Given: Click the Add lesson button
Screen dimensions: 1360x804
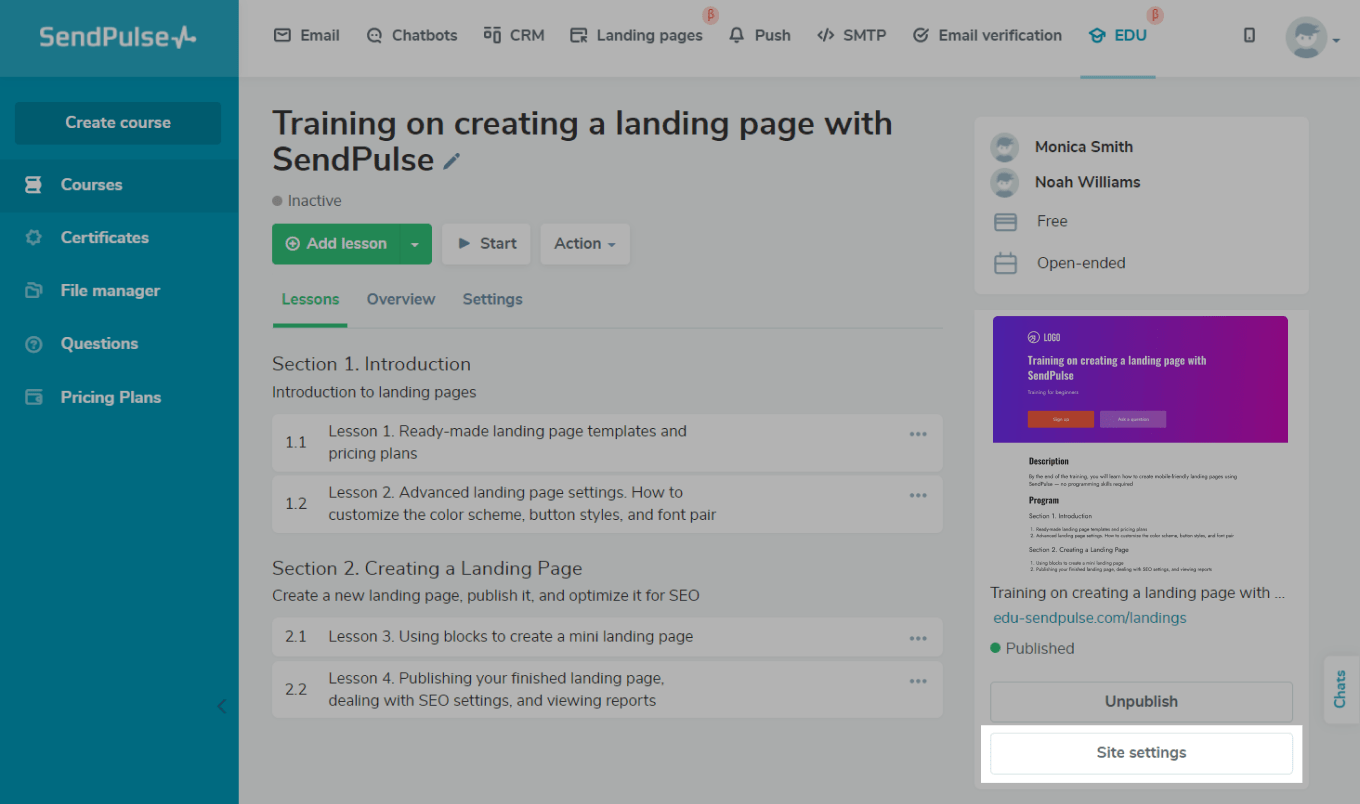Looking at the screenshot, I should pos(336,244).
